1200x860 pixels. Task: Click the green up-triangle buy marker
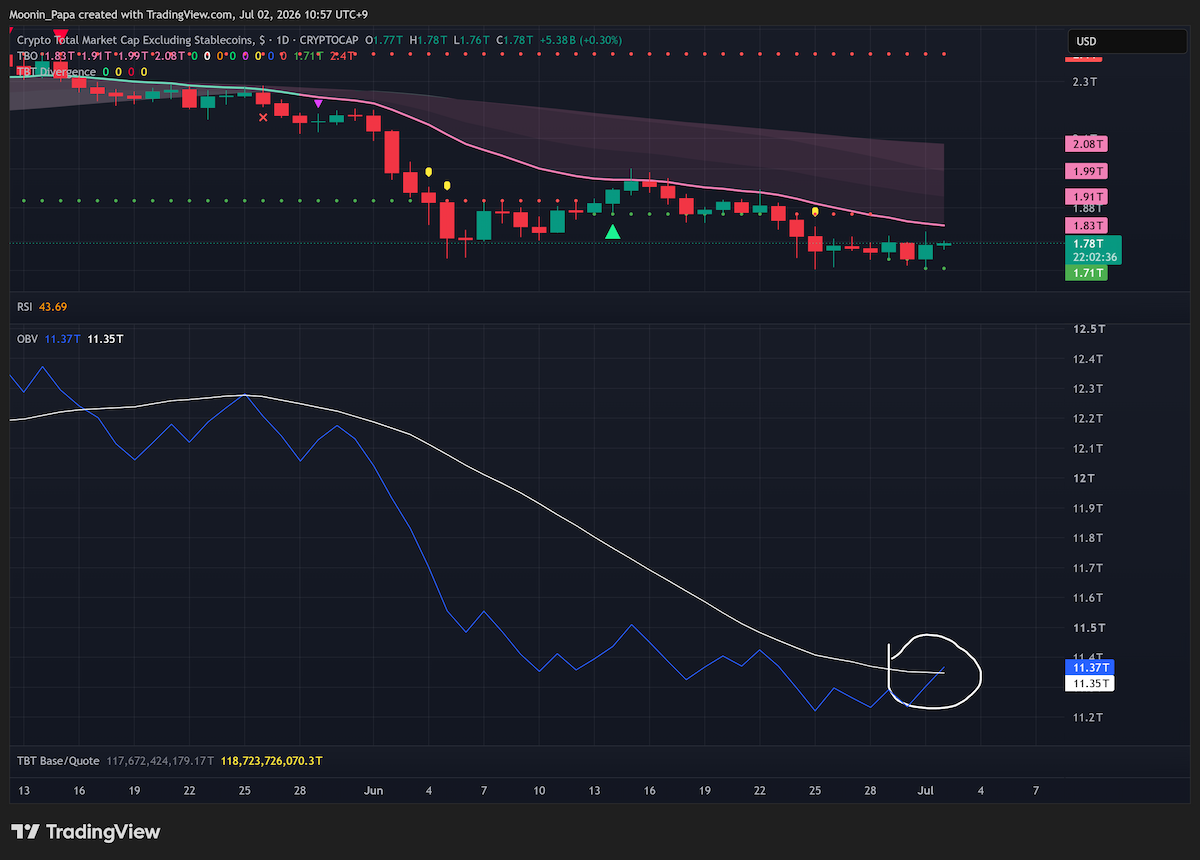(613, 232)
